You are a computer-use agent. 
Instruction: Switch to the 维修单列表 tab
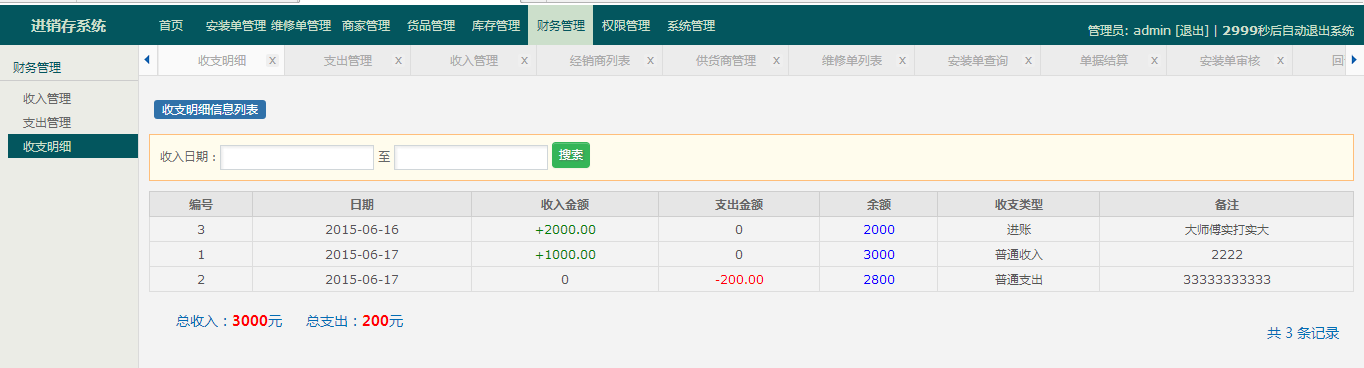(852, 61)
